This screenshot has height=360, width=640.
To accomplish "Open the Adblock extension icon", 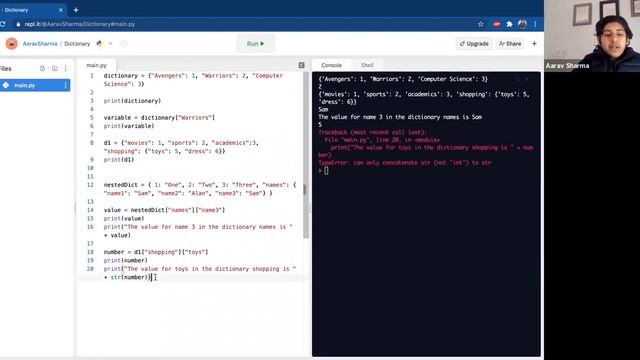I will point(496,24).
